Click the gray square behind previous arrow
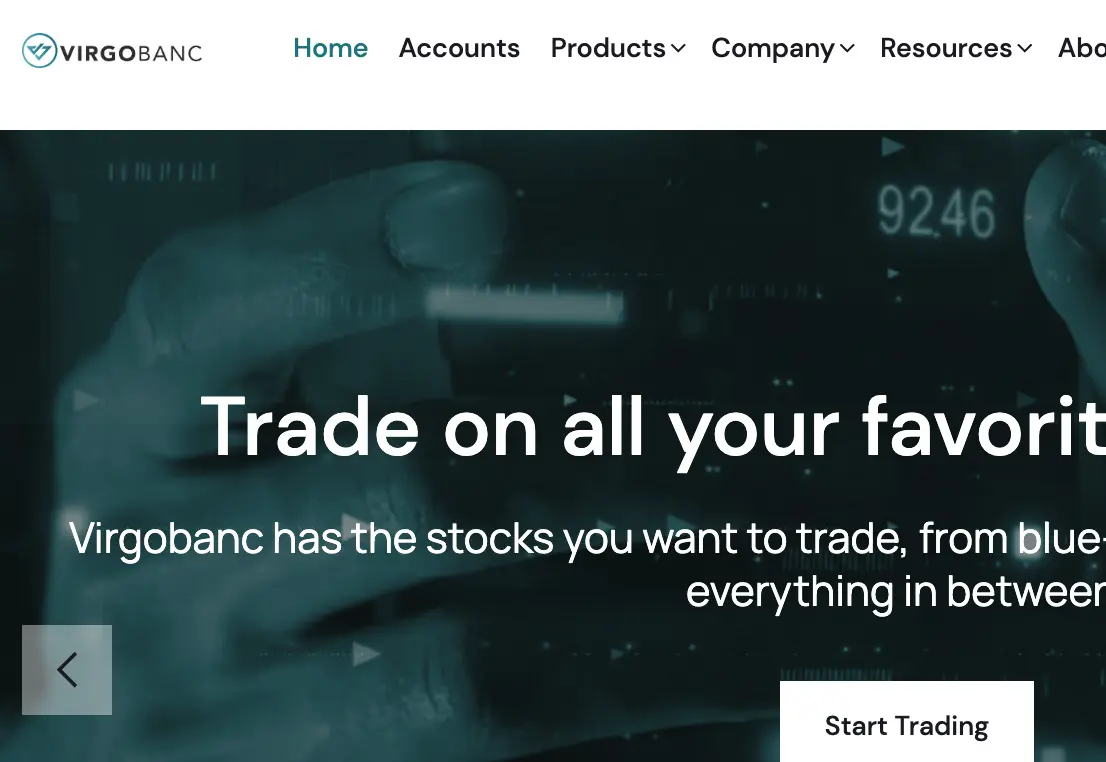Screen dimensions: 1106x762 tap(67, 670)
